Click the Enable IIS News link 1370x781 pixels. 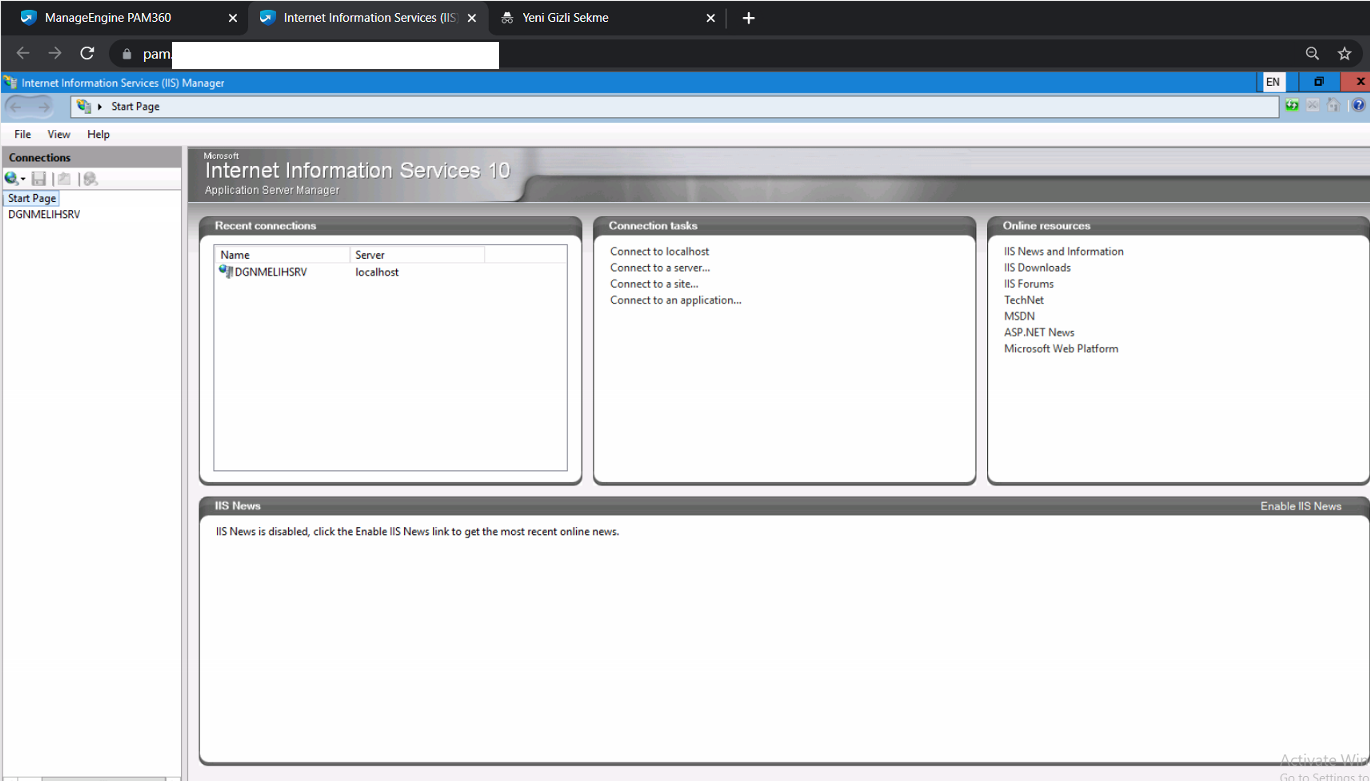pos(1300,506)
